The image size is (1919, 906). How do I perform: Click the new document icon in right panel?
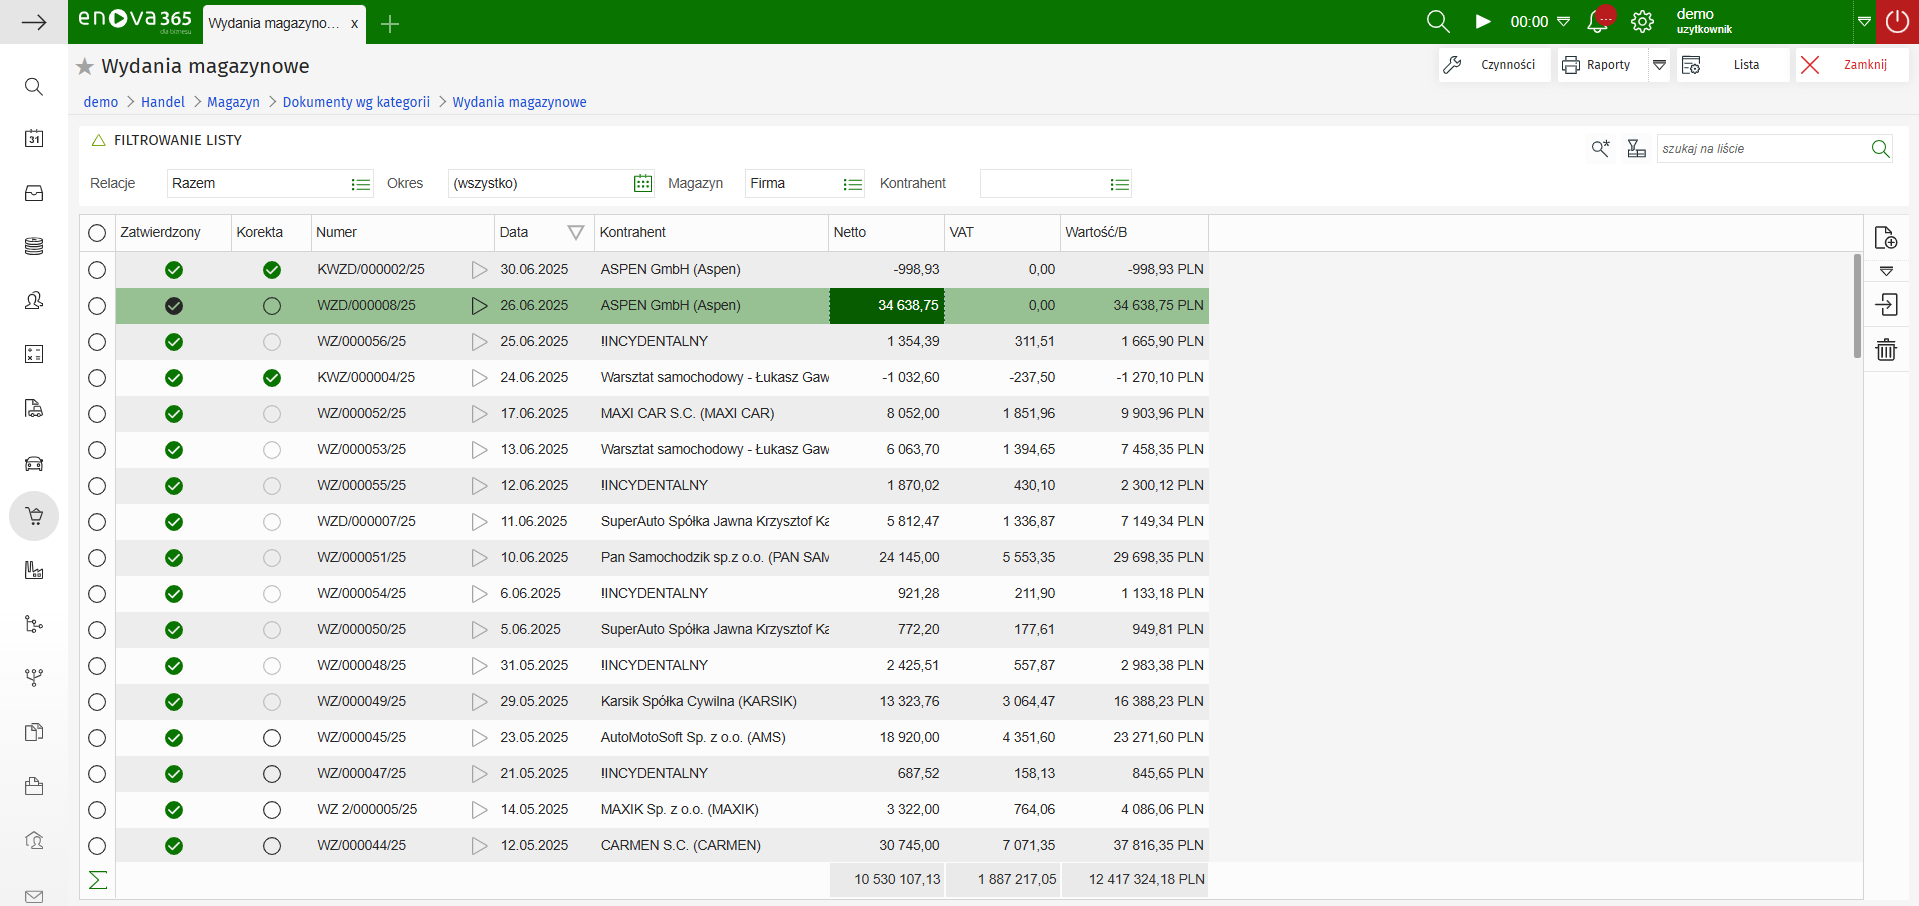(x=1885, y=238)
